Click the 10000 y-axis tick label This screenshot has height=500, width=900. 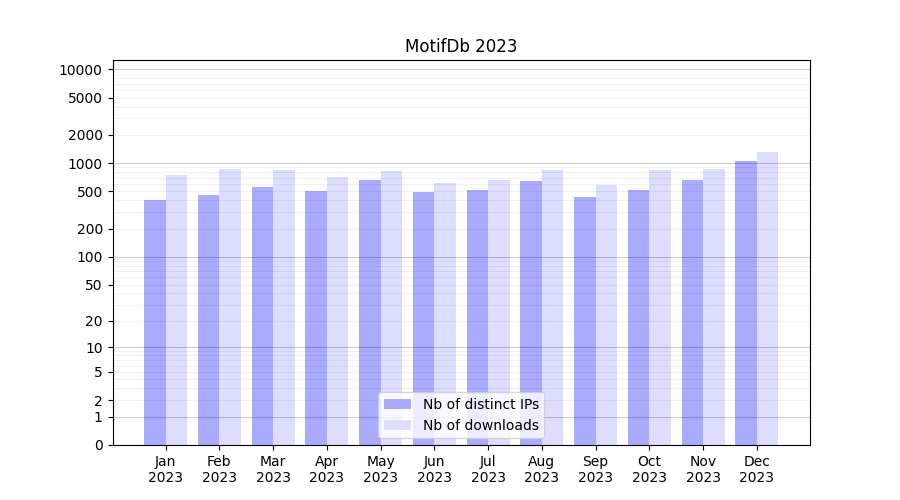[x=80, y=70]
